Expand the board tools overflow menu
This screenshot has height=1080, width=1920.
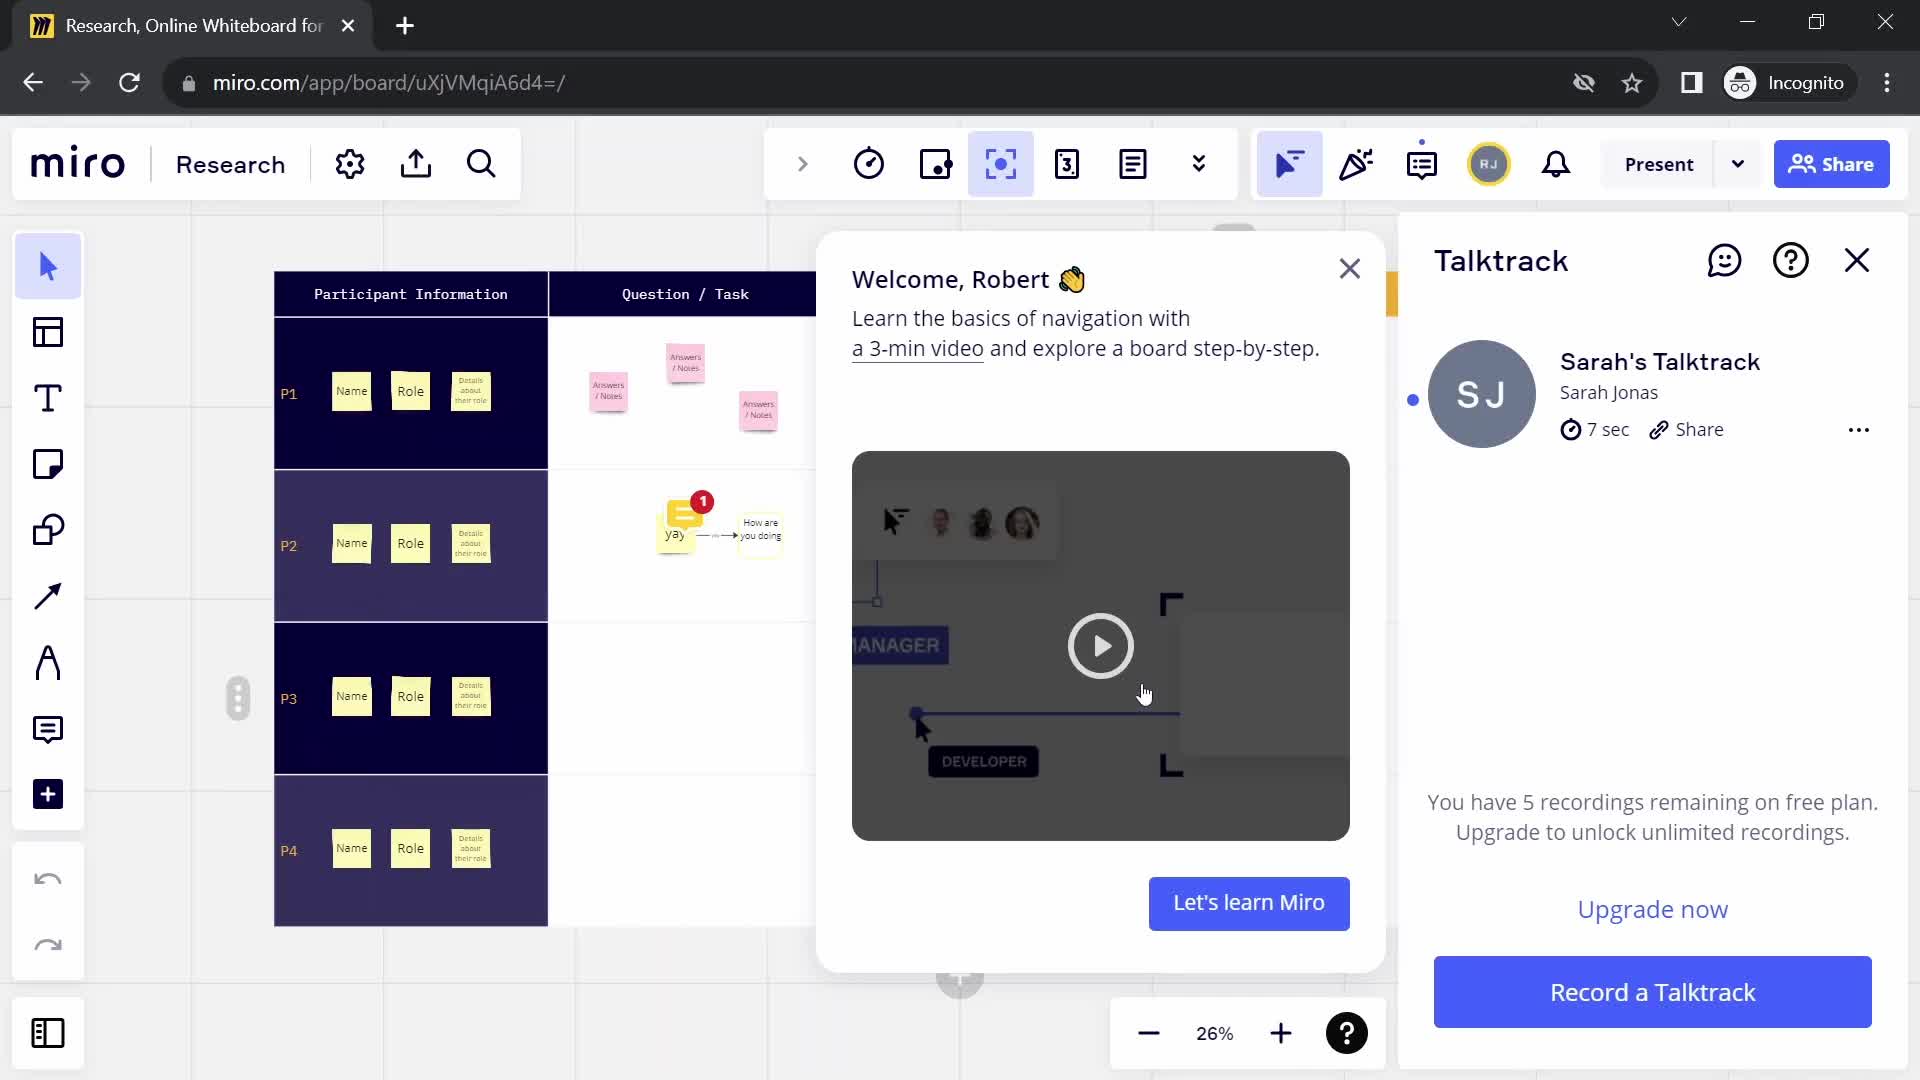pyautogui.click(x=1199, y=164)
